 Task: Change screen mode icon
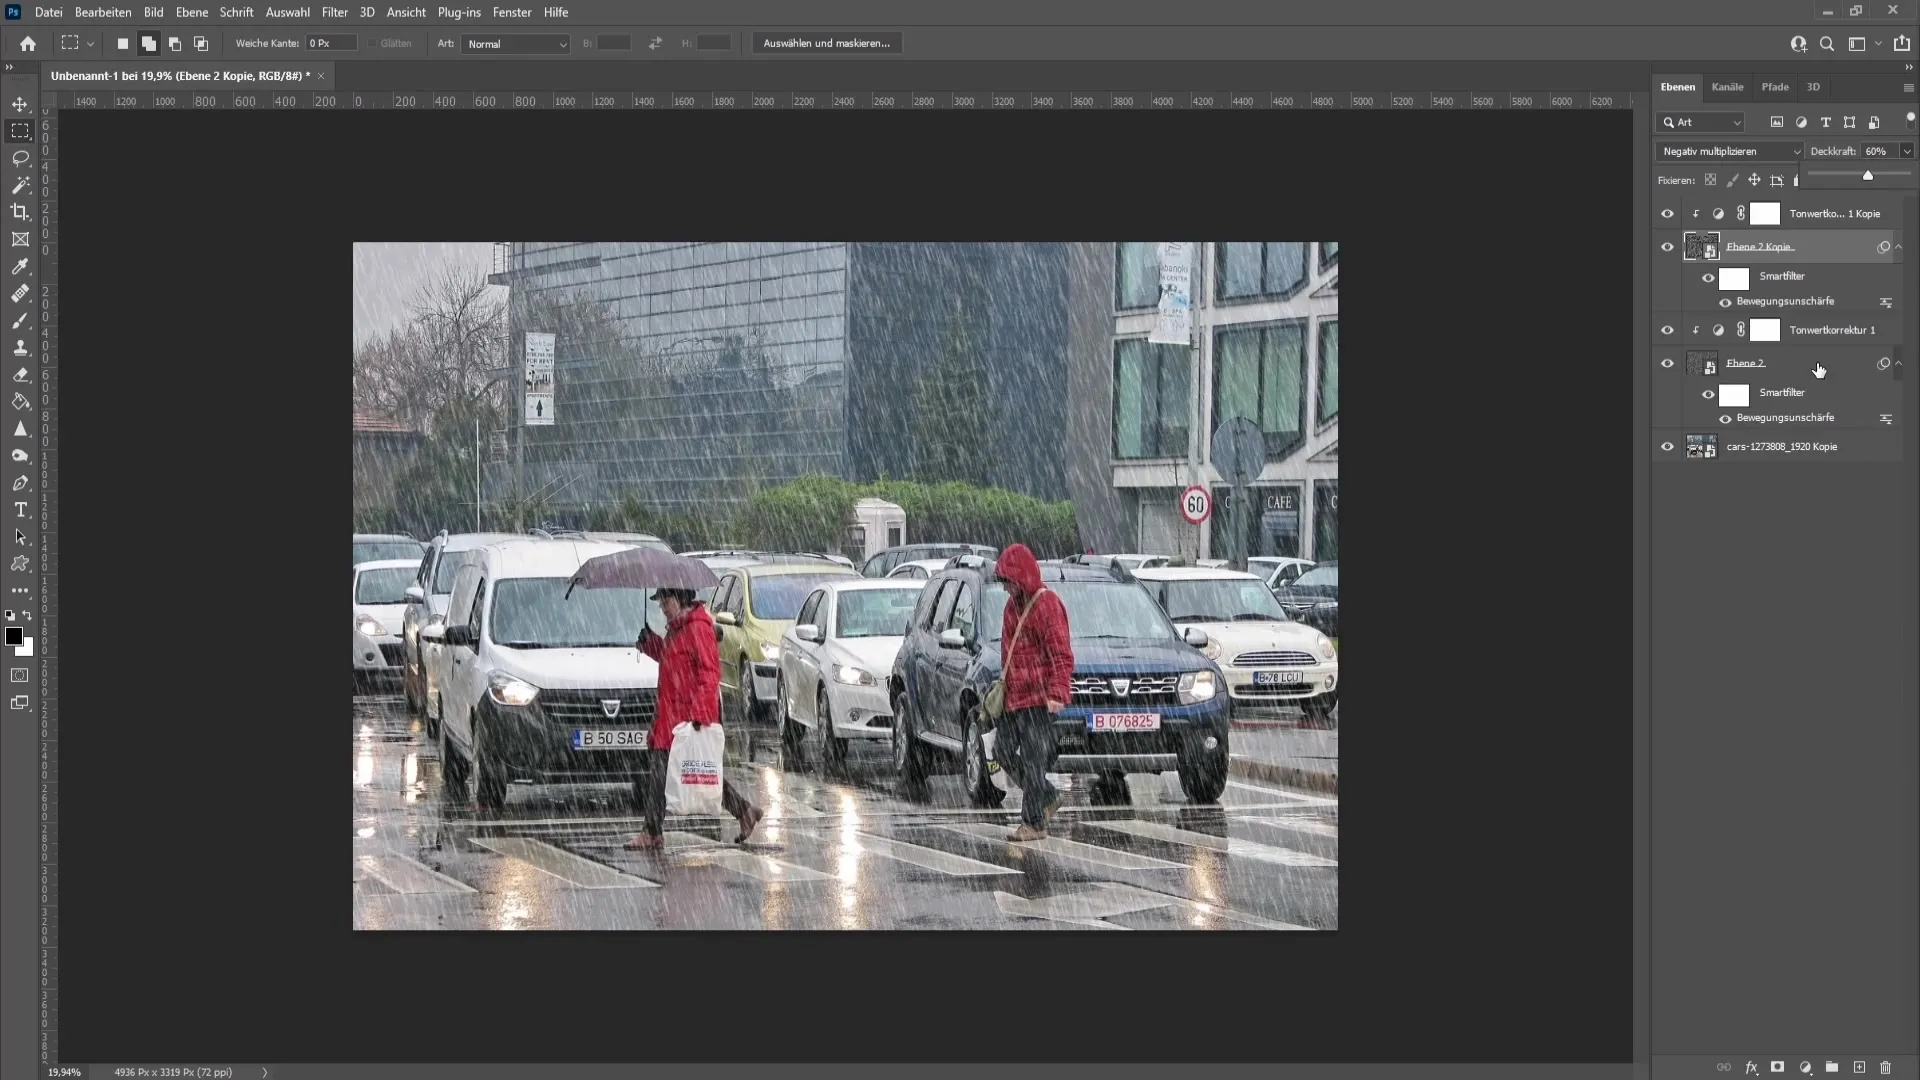coord(20,703)
